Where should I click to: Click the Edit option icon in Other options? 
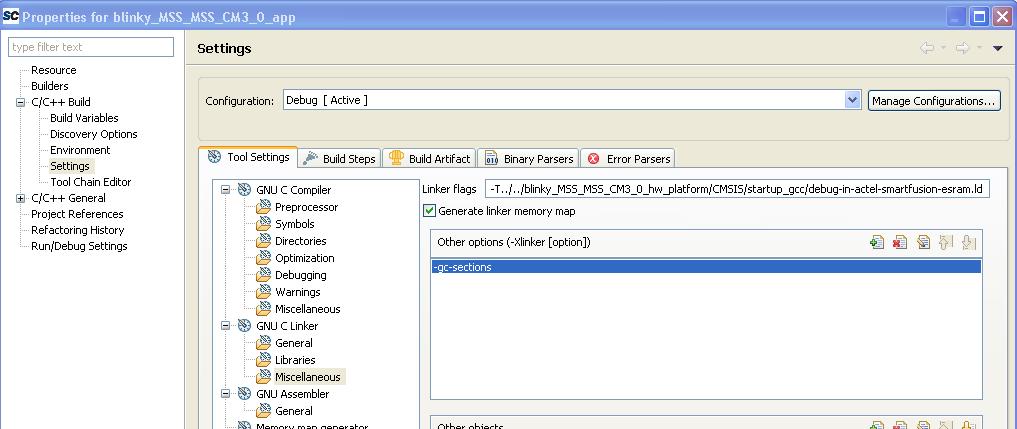[923, 242]
